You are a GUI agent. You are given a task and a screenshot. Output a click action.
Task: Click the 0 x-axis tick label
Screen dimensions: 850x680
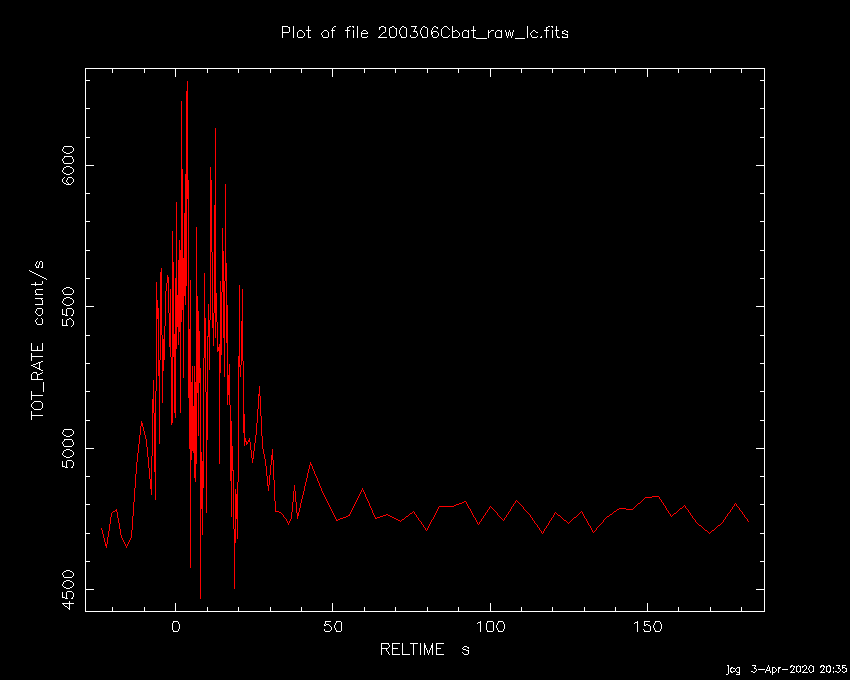[x=176, y=627]
